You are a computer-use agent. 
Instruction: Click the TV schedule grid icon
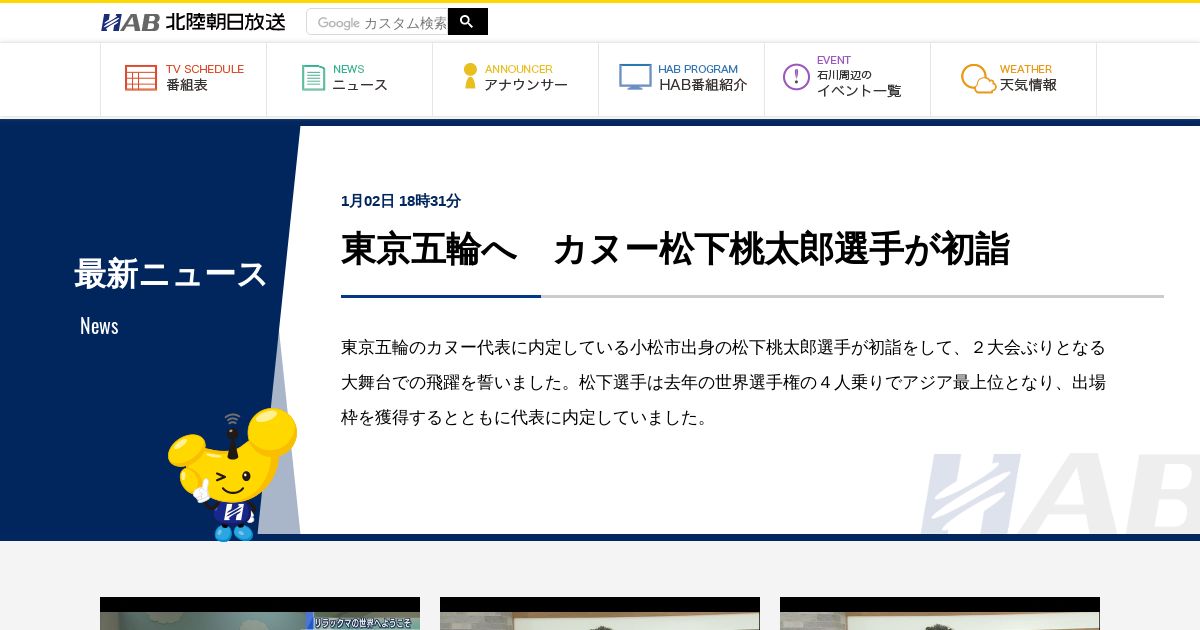(x=141, y=78)
